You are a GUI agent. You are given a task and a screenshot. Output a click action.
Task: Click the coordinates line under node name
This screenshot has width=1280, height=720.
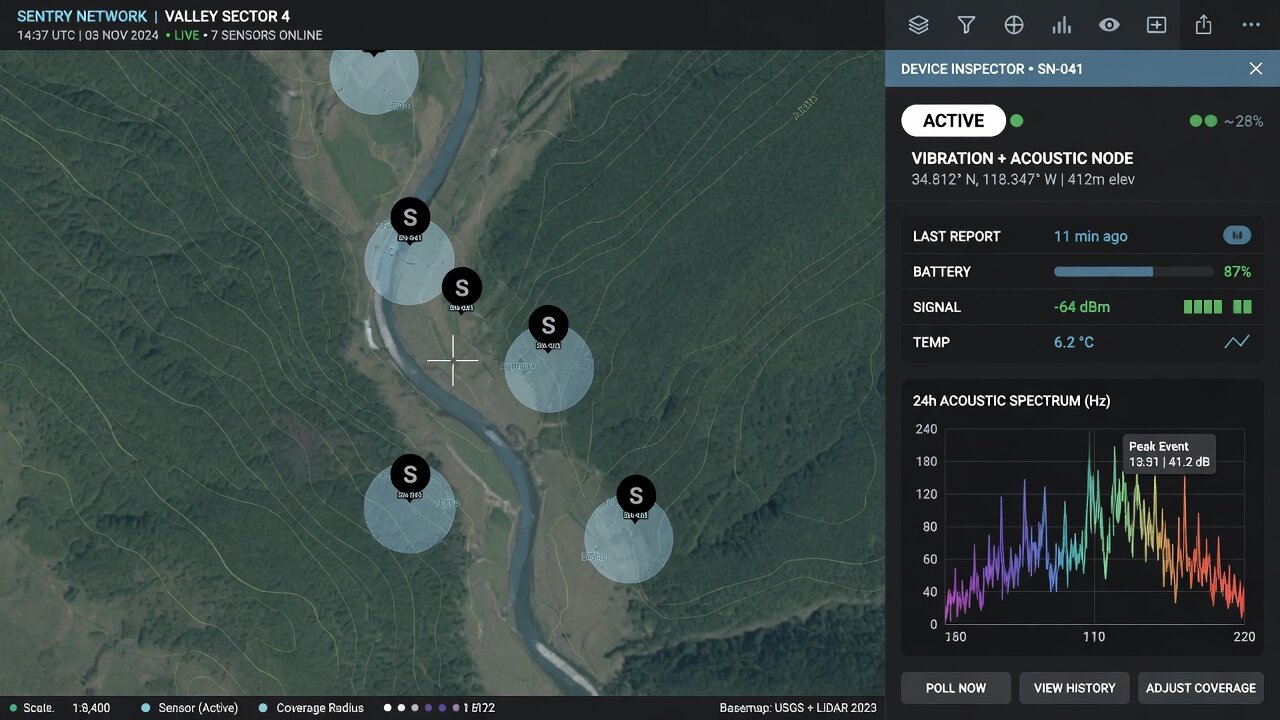pos(1023,180)
